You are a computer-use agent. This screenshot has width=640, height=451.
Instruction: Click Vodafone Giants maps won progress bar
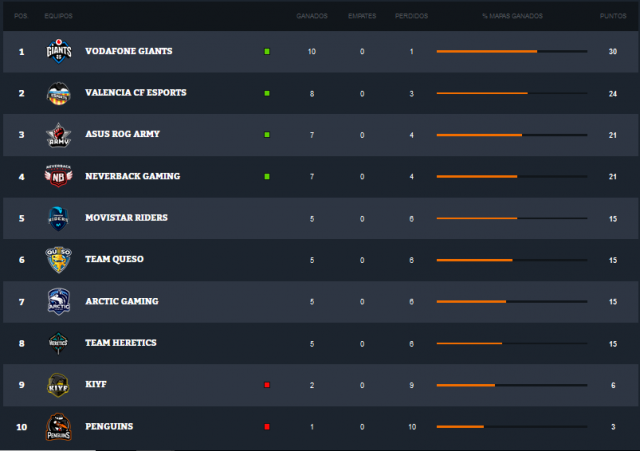[x=512, y=51]
